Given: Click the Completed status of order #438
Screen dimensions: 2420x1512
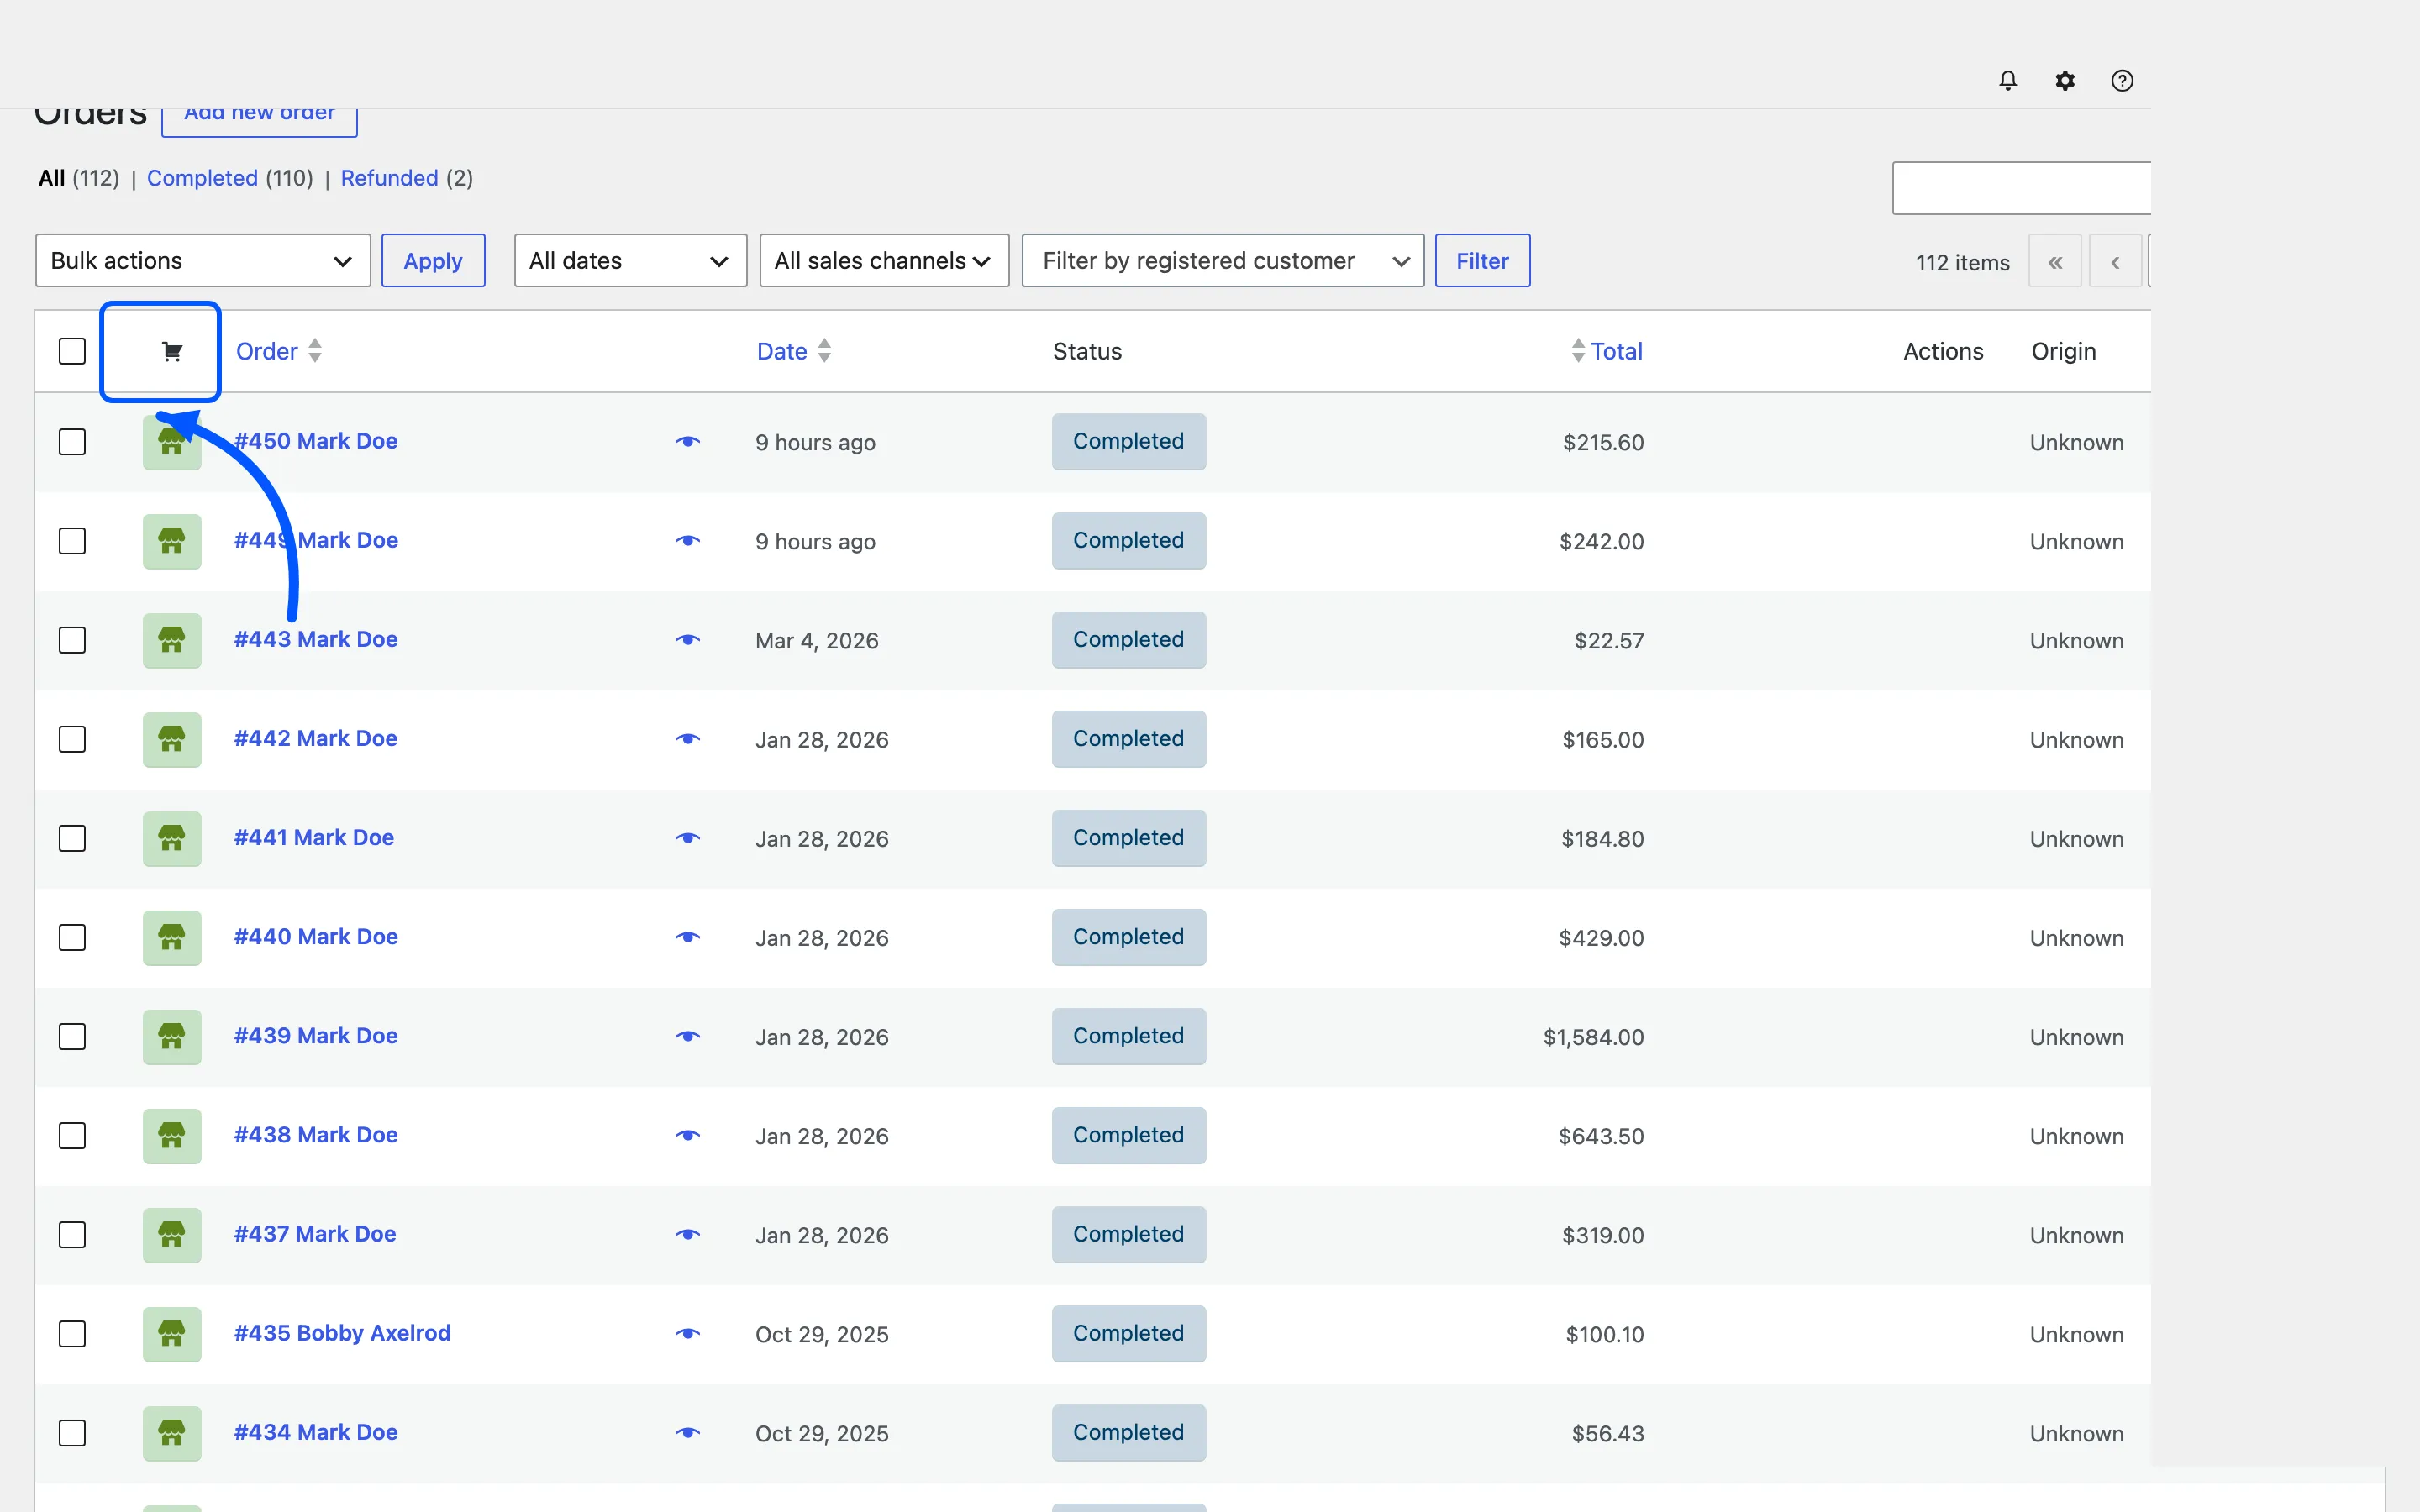Looking at the screenshot, I should coord(1128,1135).
